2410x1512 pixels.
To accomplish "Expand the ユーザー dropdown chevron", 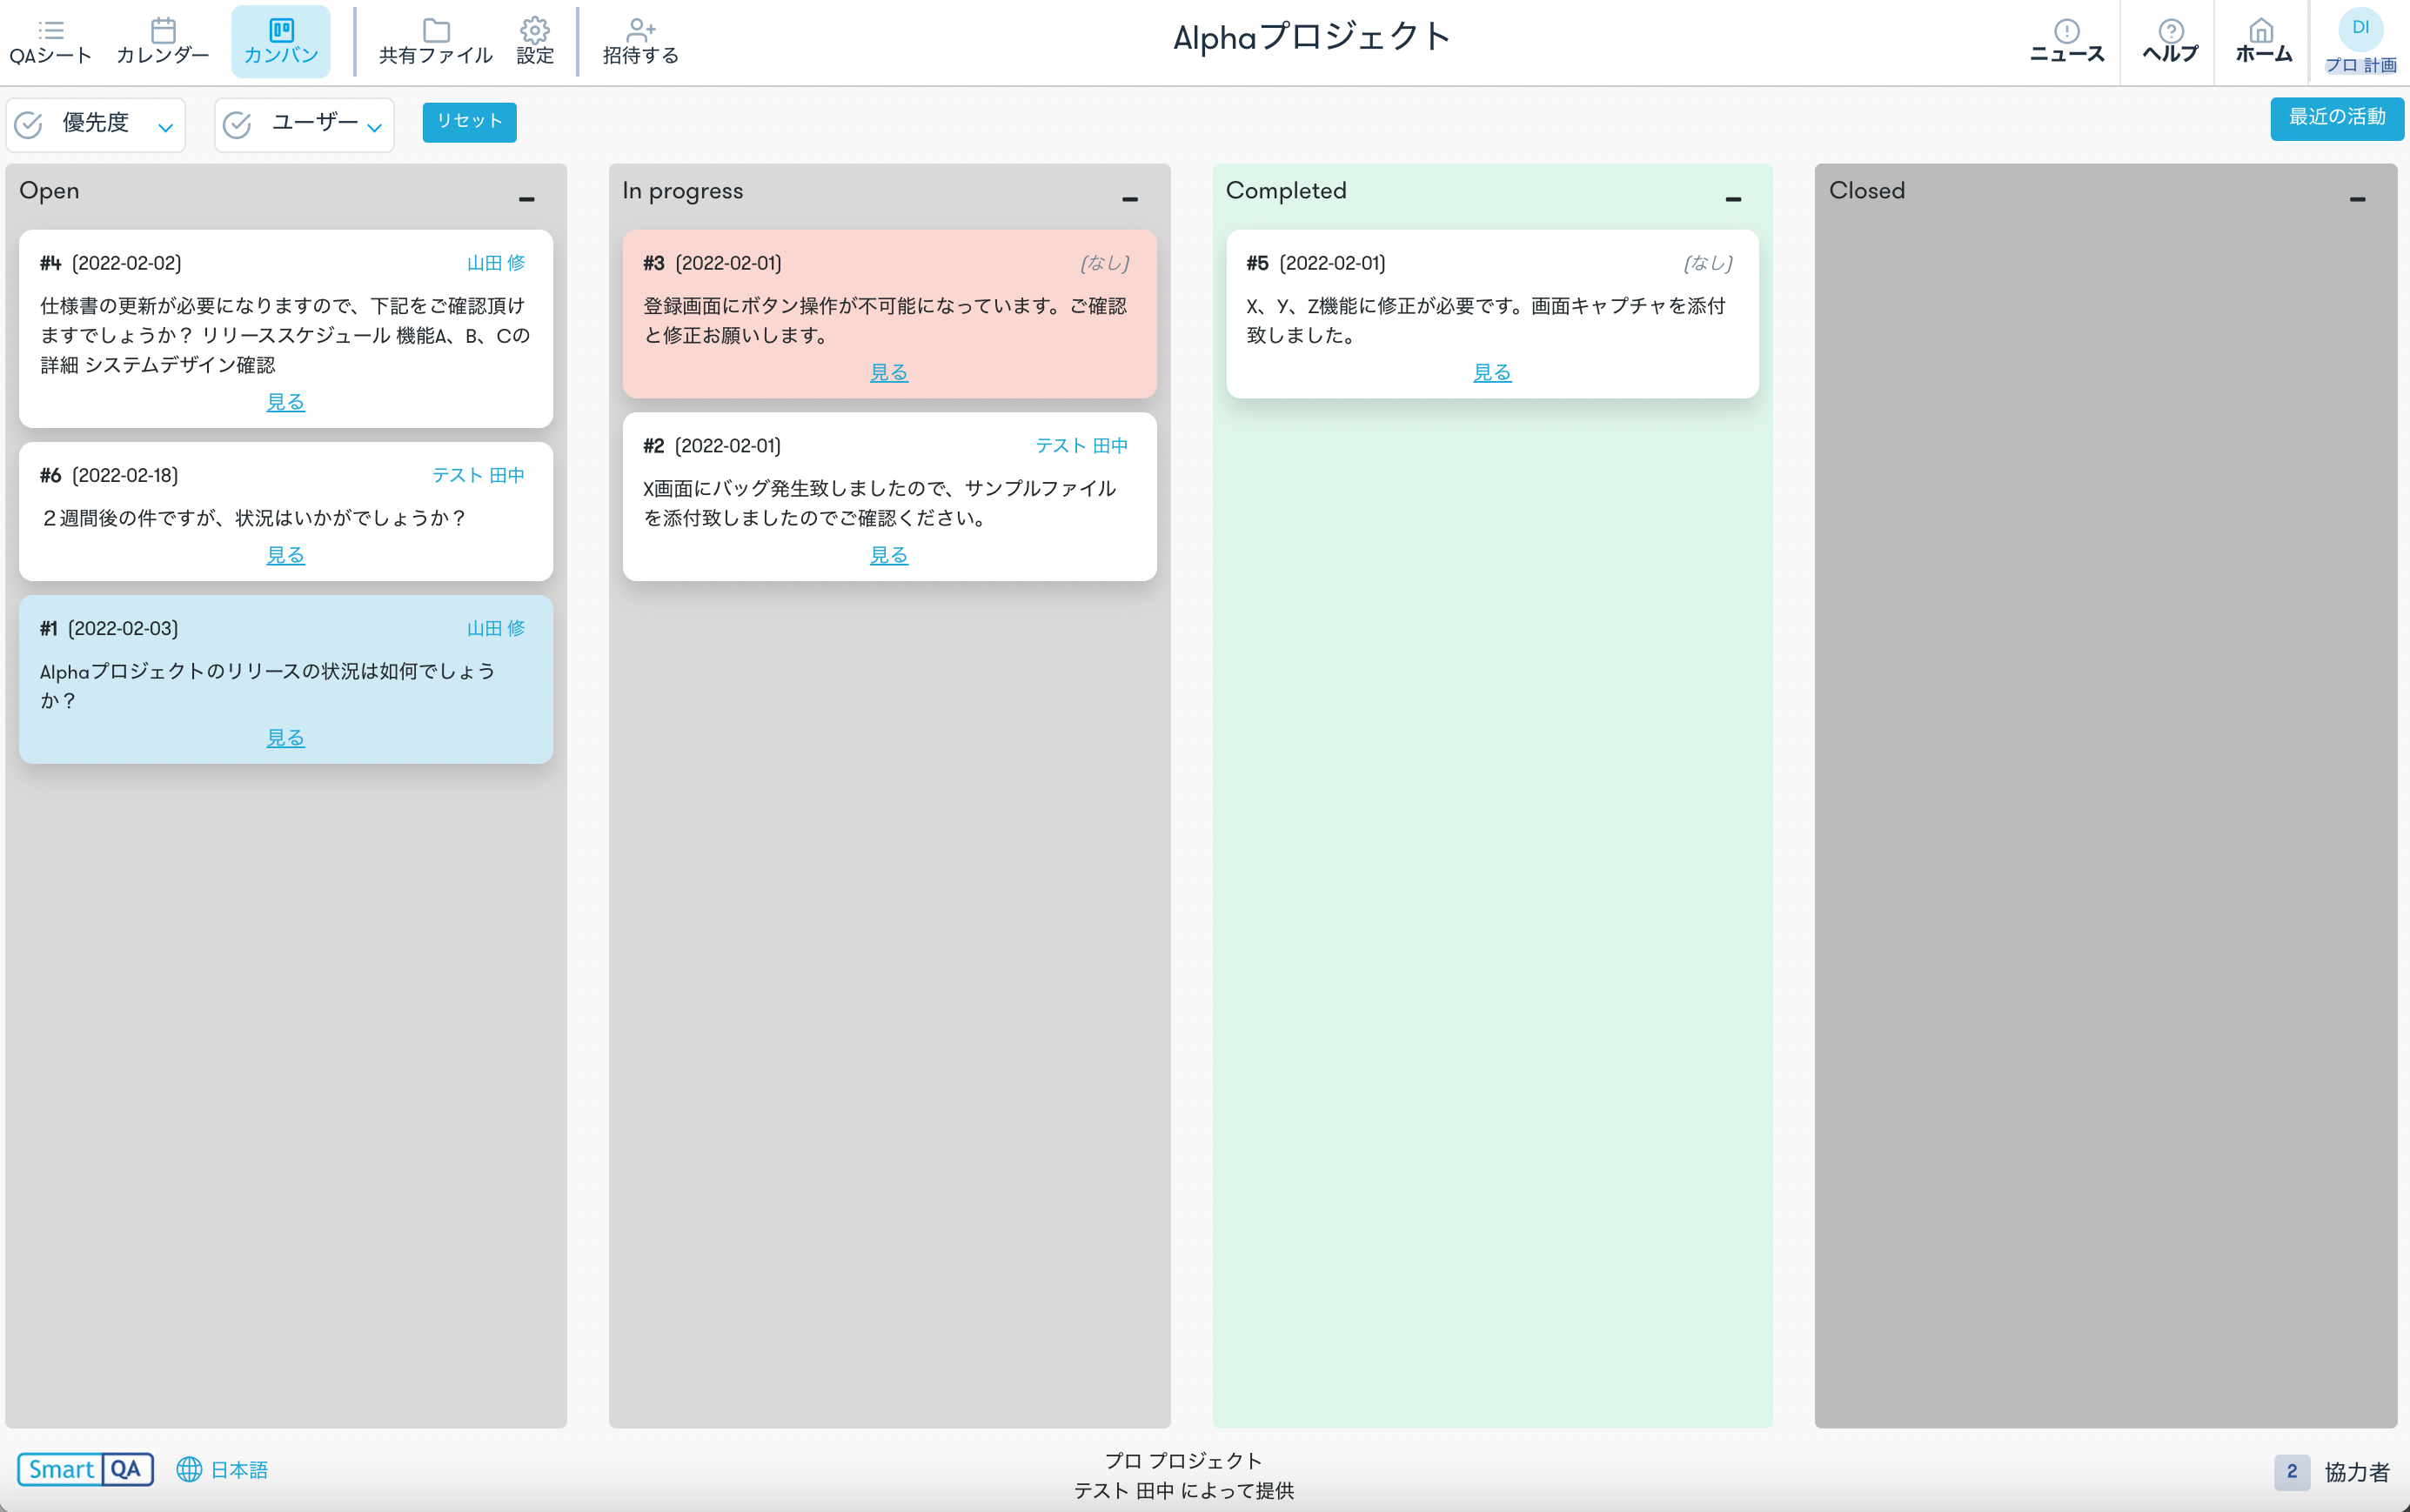I will (374, 127).
